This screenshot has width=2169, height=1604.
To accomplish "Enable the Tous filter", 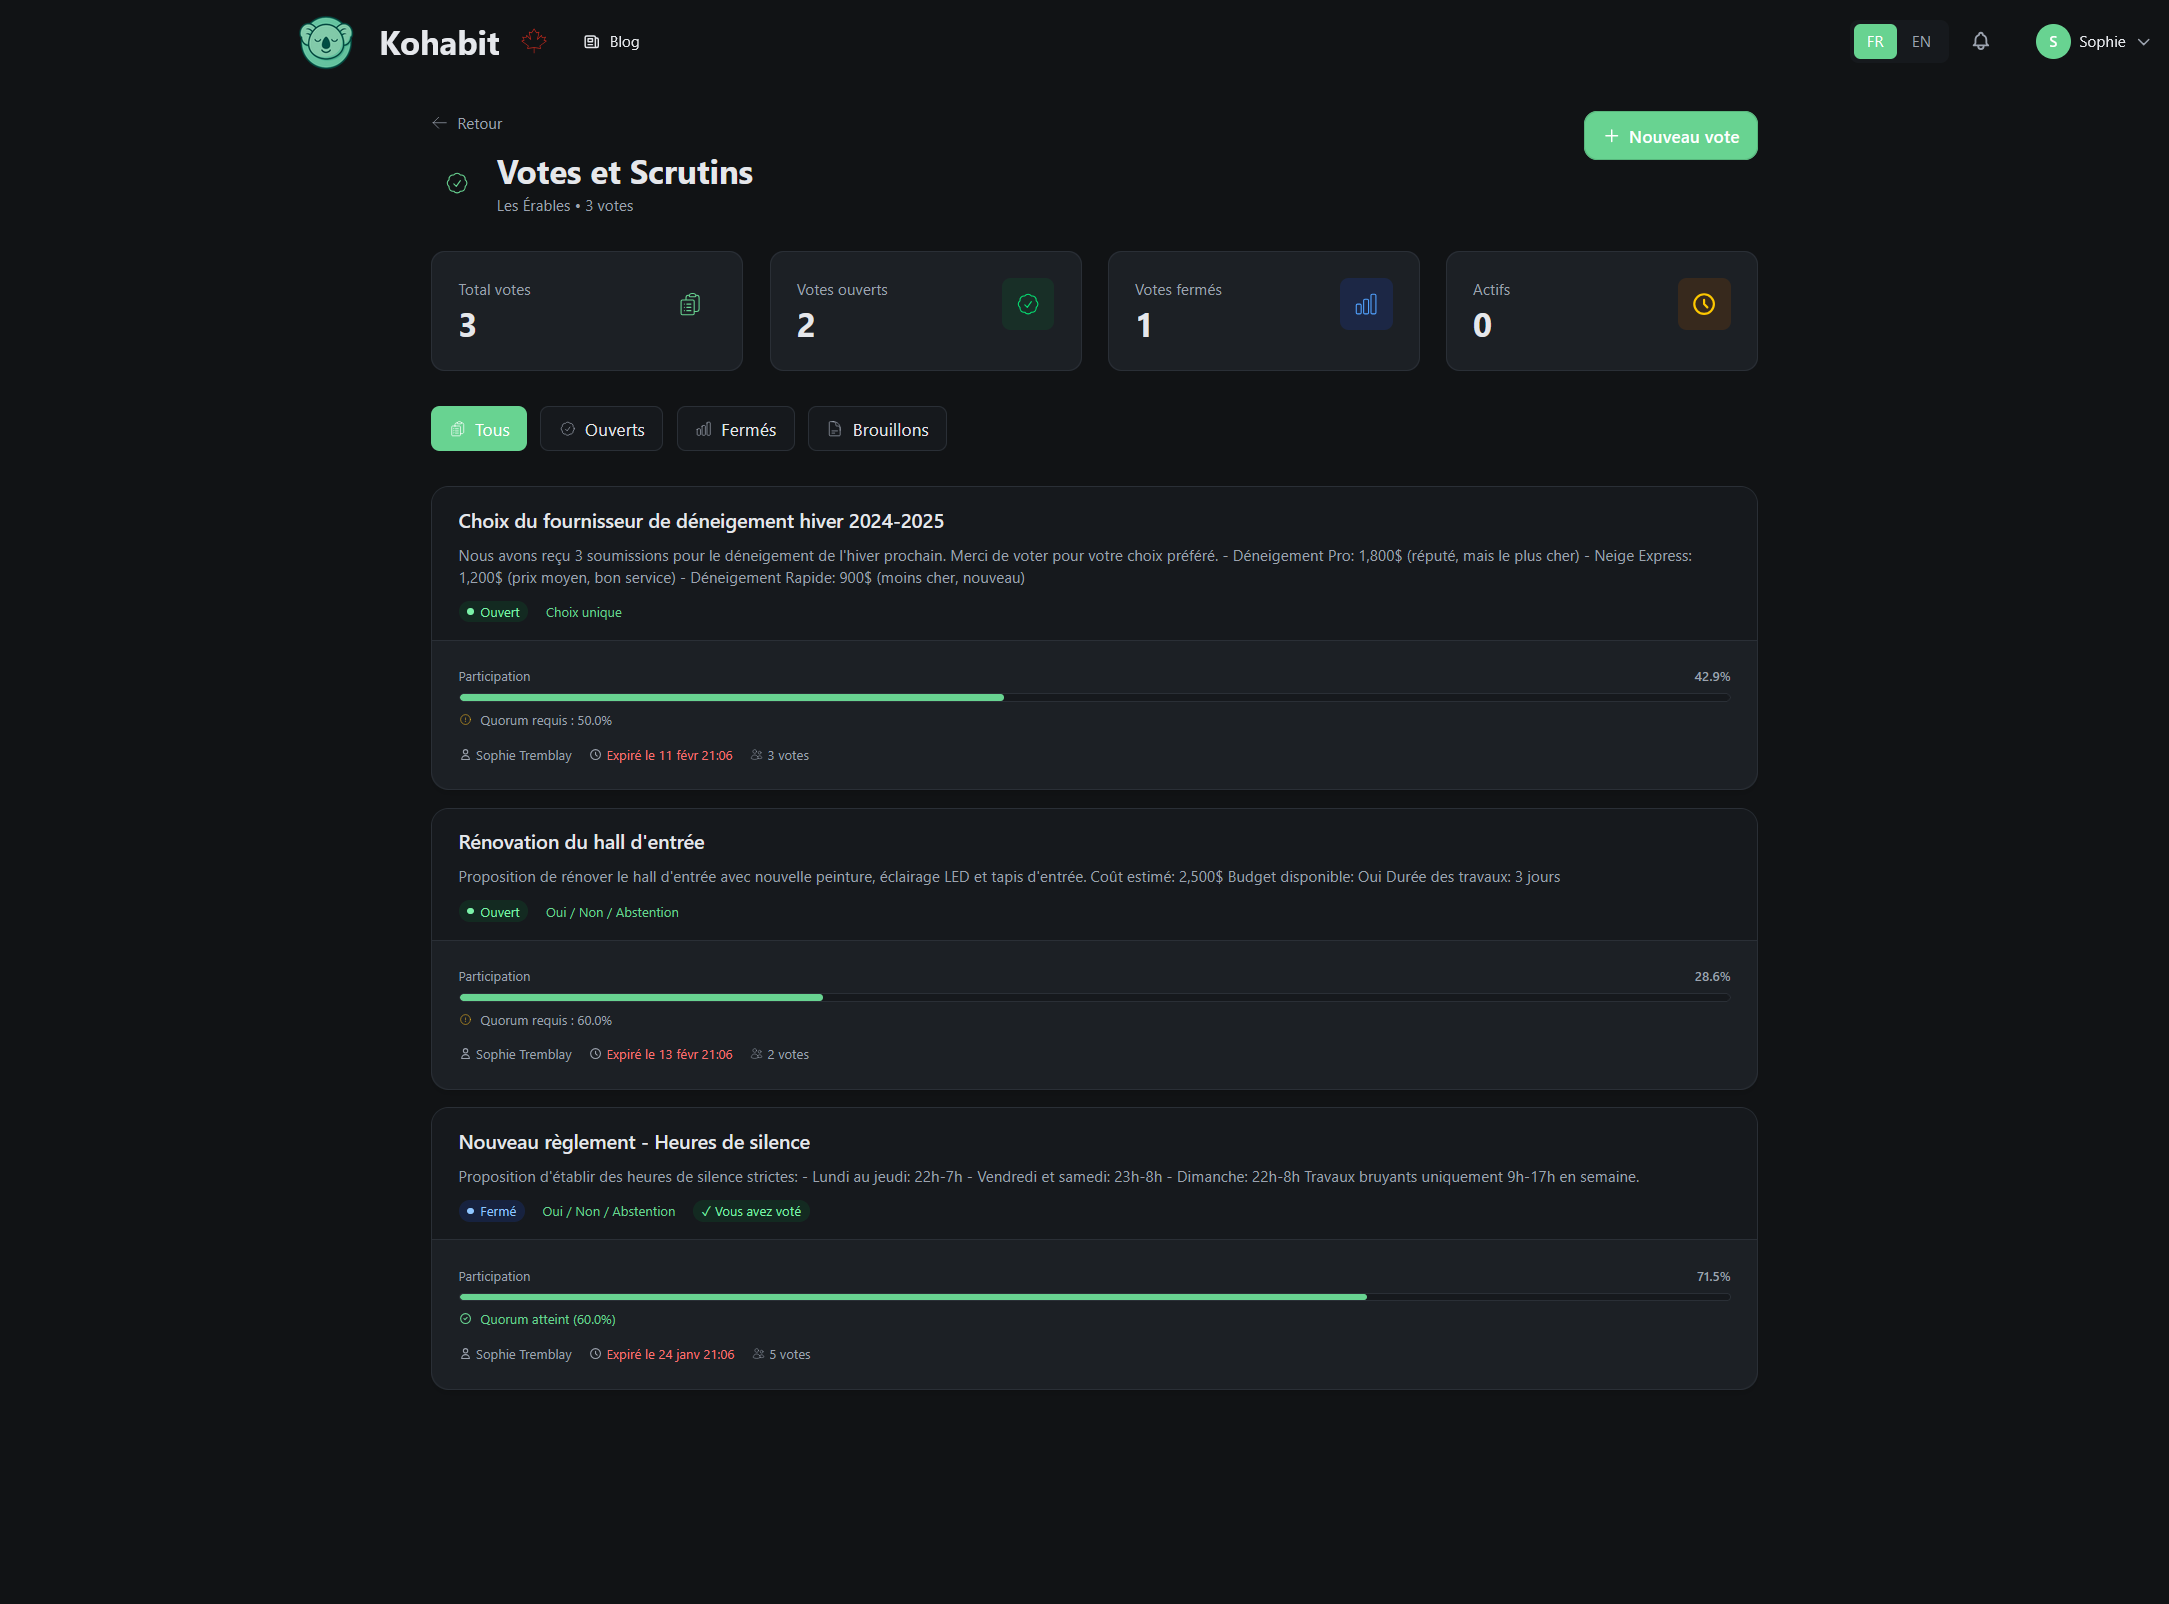I will [x=478, y=428].
